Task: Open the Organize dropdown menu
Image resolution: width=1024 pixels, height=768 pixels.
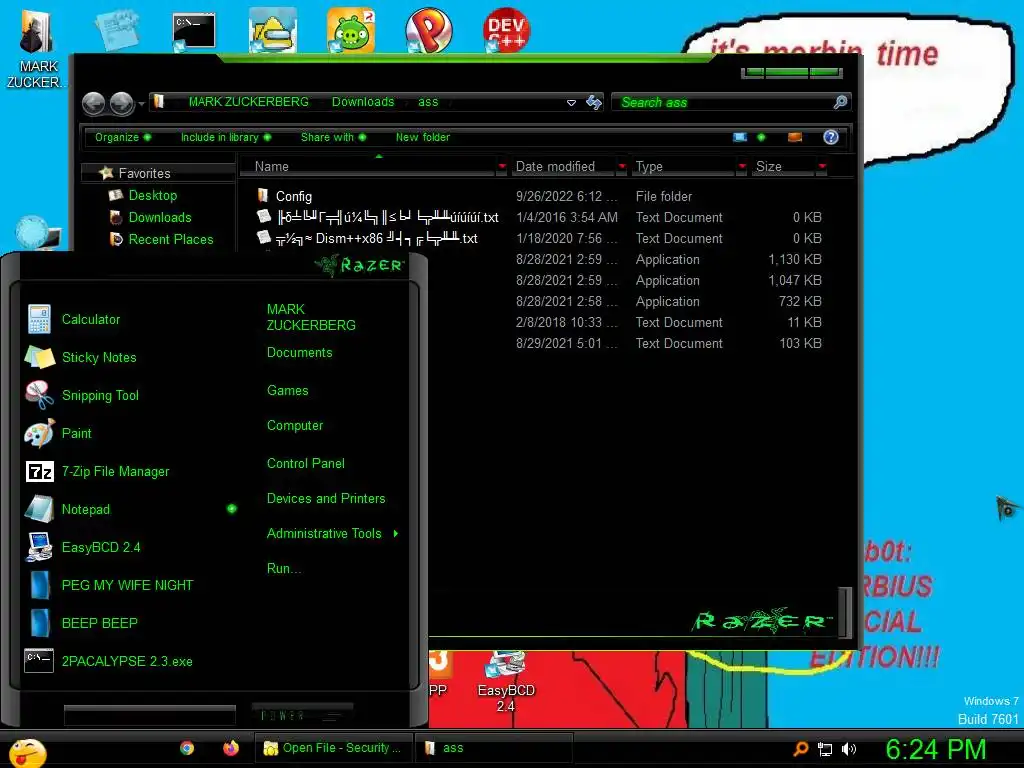Action: 123,137
